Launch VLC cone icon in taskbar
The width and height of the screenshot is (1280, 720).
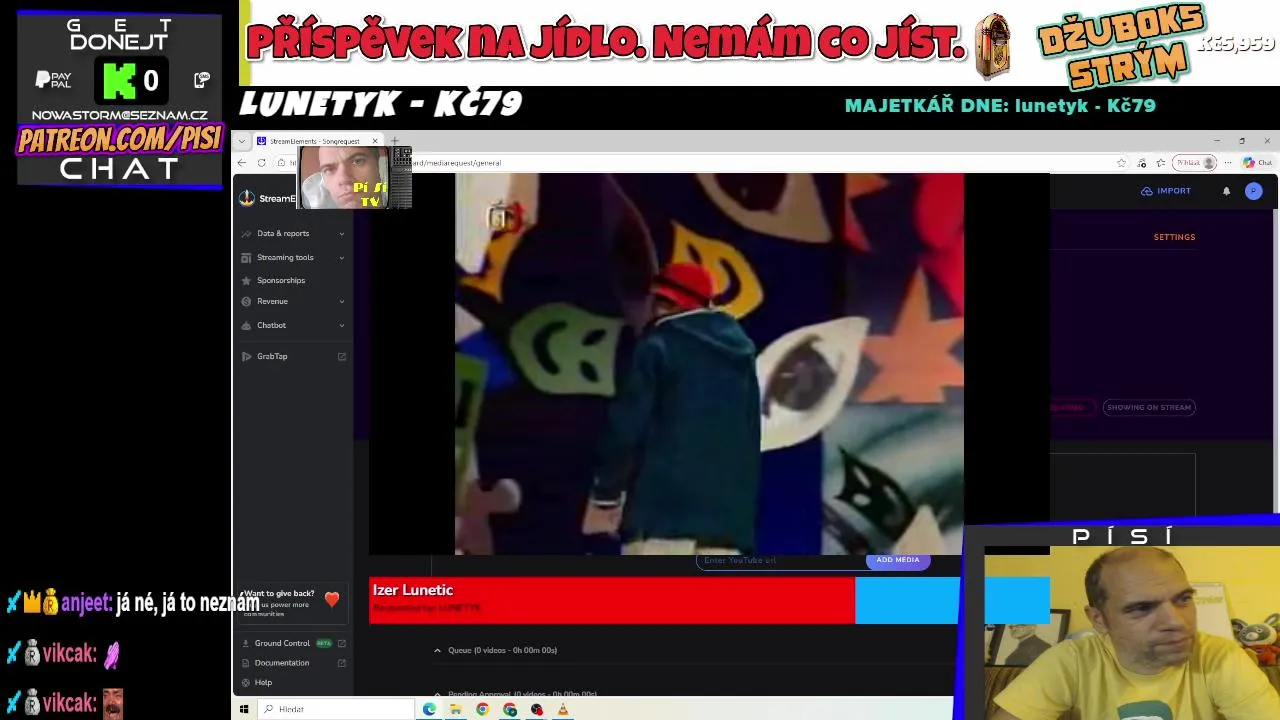click(563, 710)
